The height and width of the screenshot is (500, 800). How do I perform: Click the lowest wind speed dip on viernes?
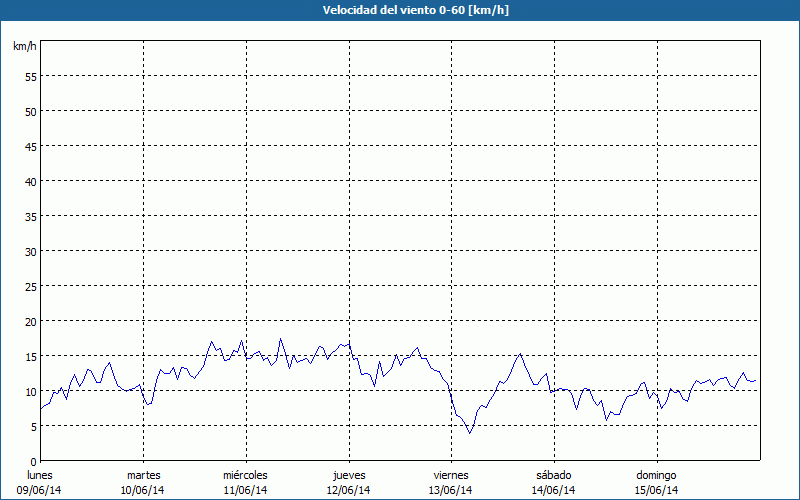[x=470, y=432]
